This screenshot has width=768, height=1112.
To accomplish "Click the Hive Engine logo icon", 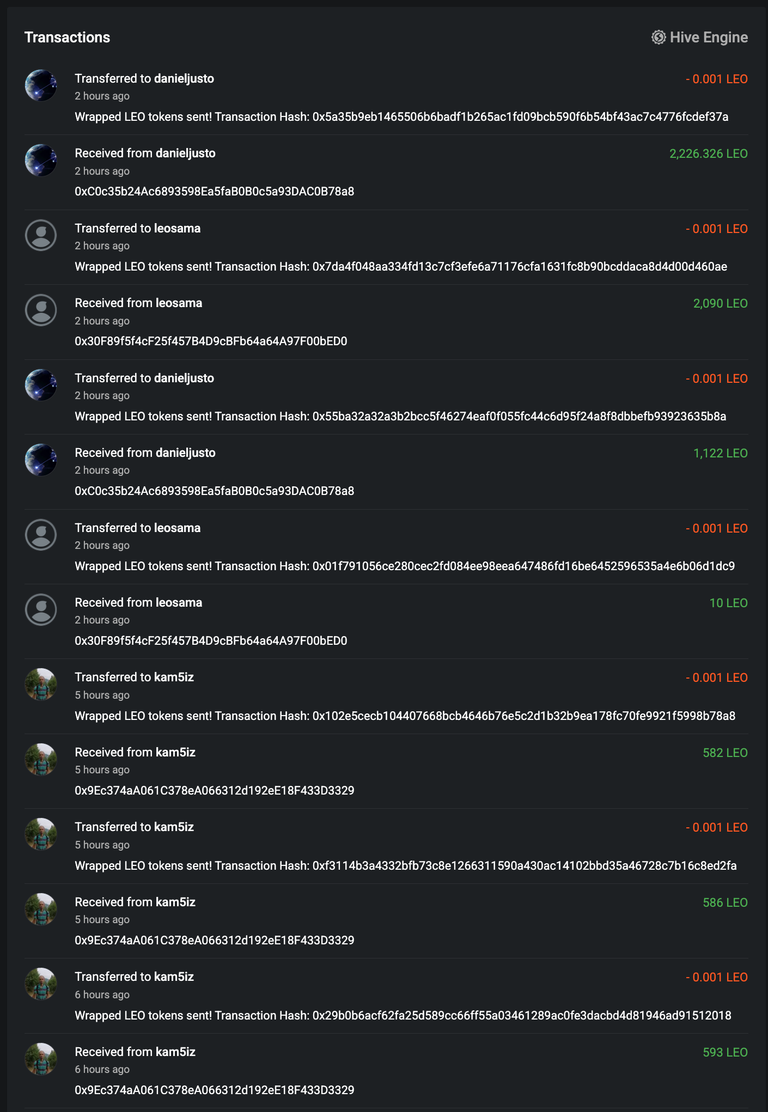I will (658, 37).
